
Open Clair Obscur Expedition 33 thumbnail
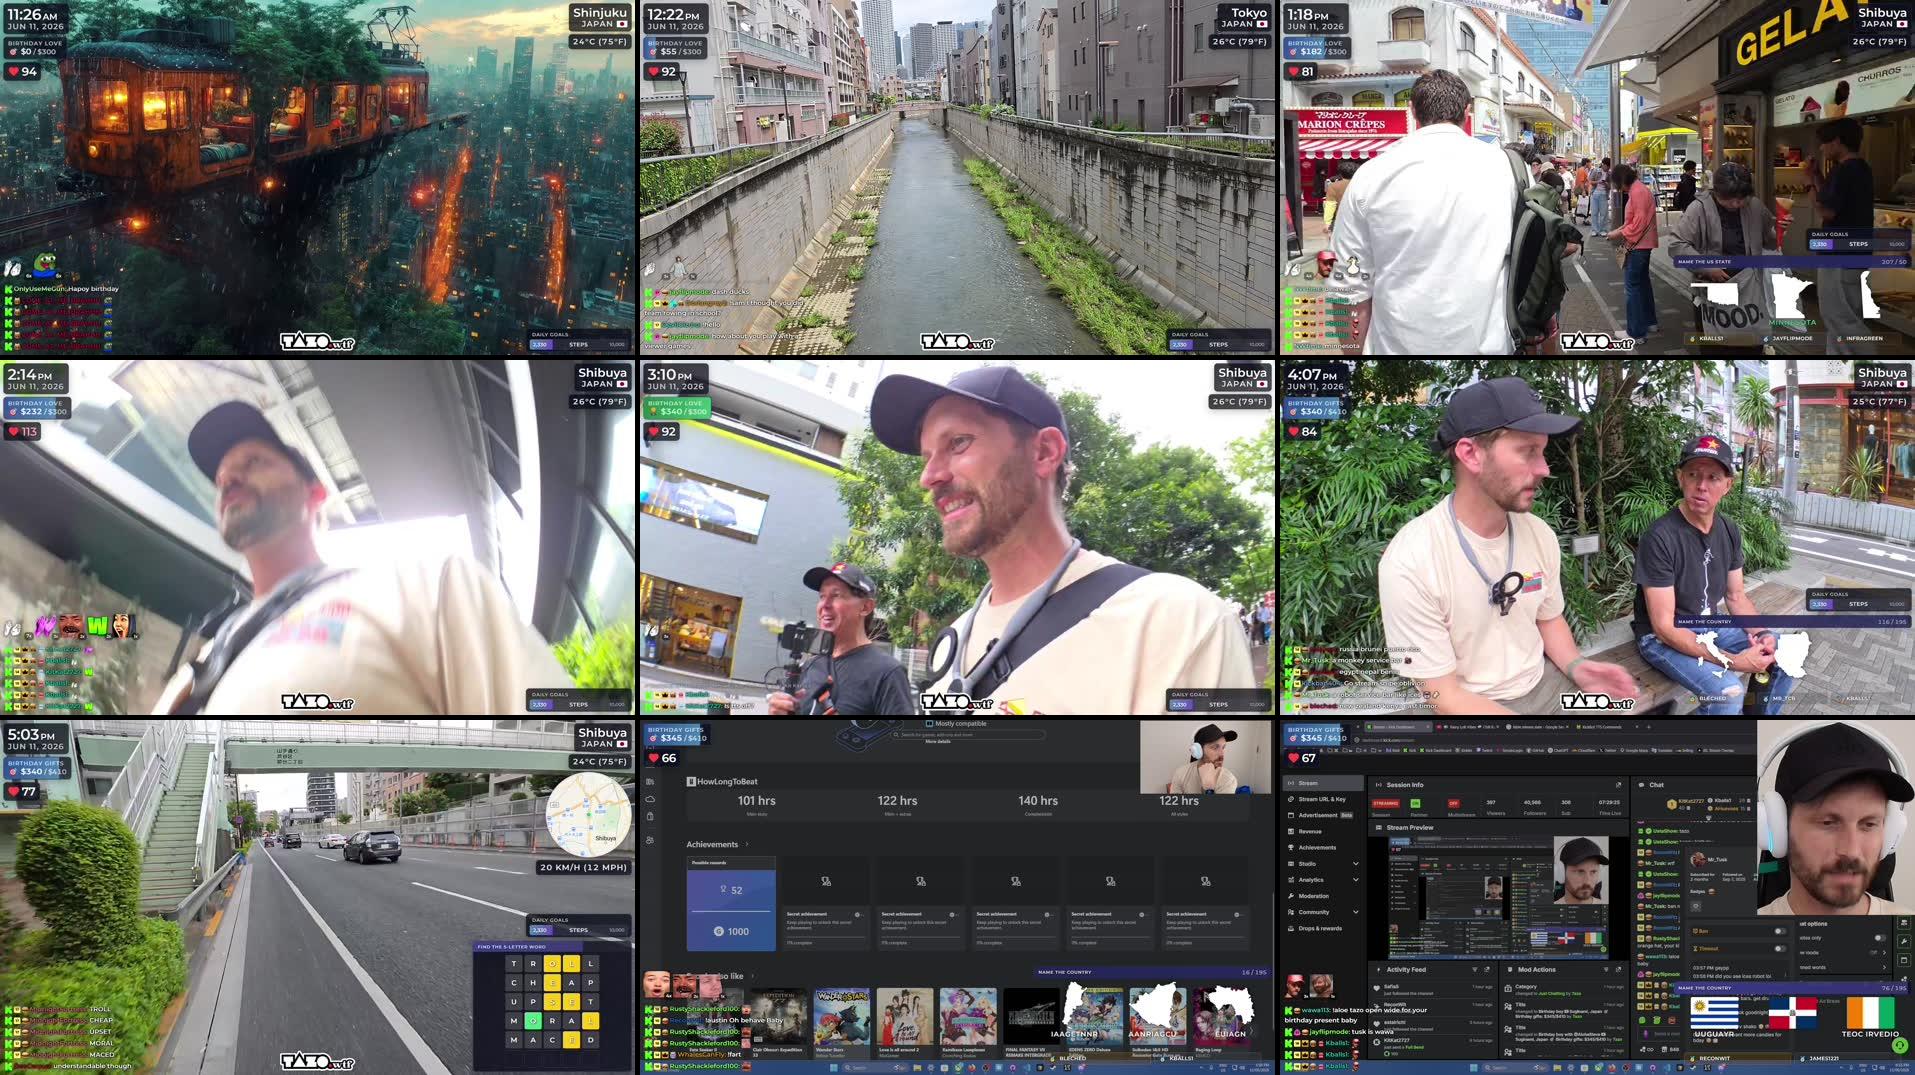779,1016
